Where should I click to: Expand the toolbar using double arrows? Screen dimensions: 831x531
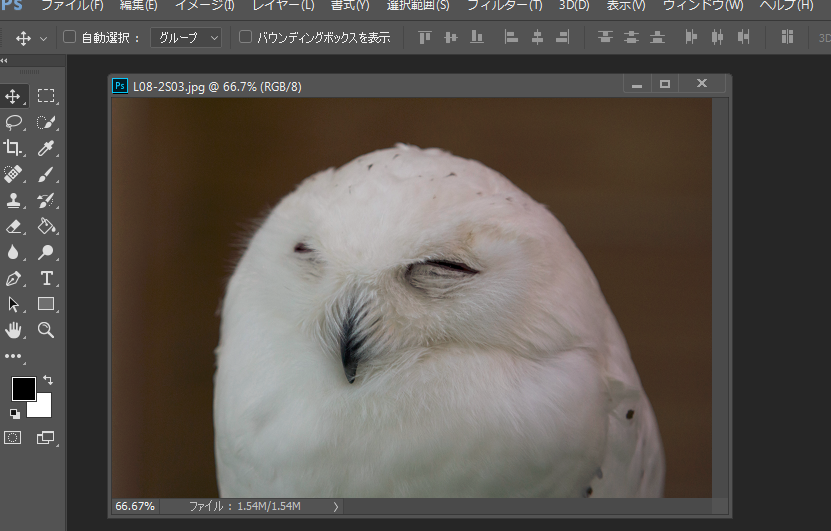coord(5,61)
